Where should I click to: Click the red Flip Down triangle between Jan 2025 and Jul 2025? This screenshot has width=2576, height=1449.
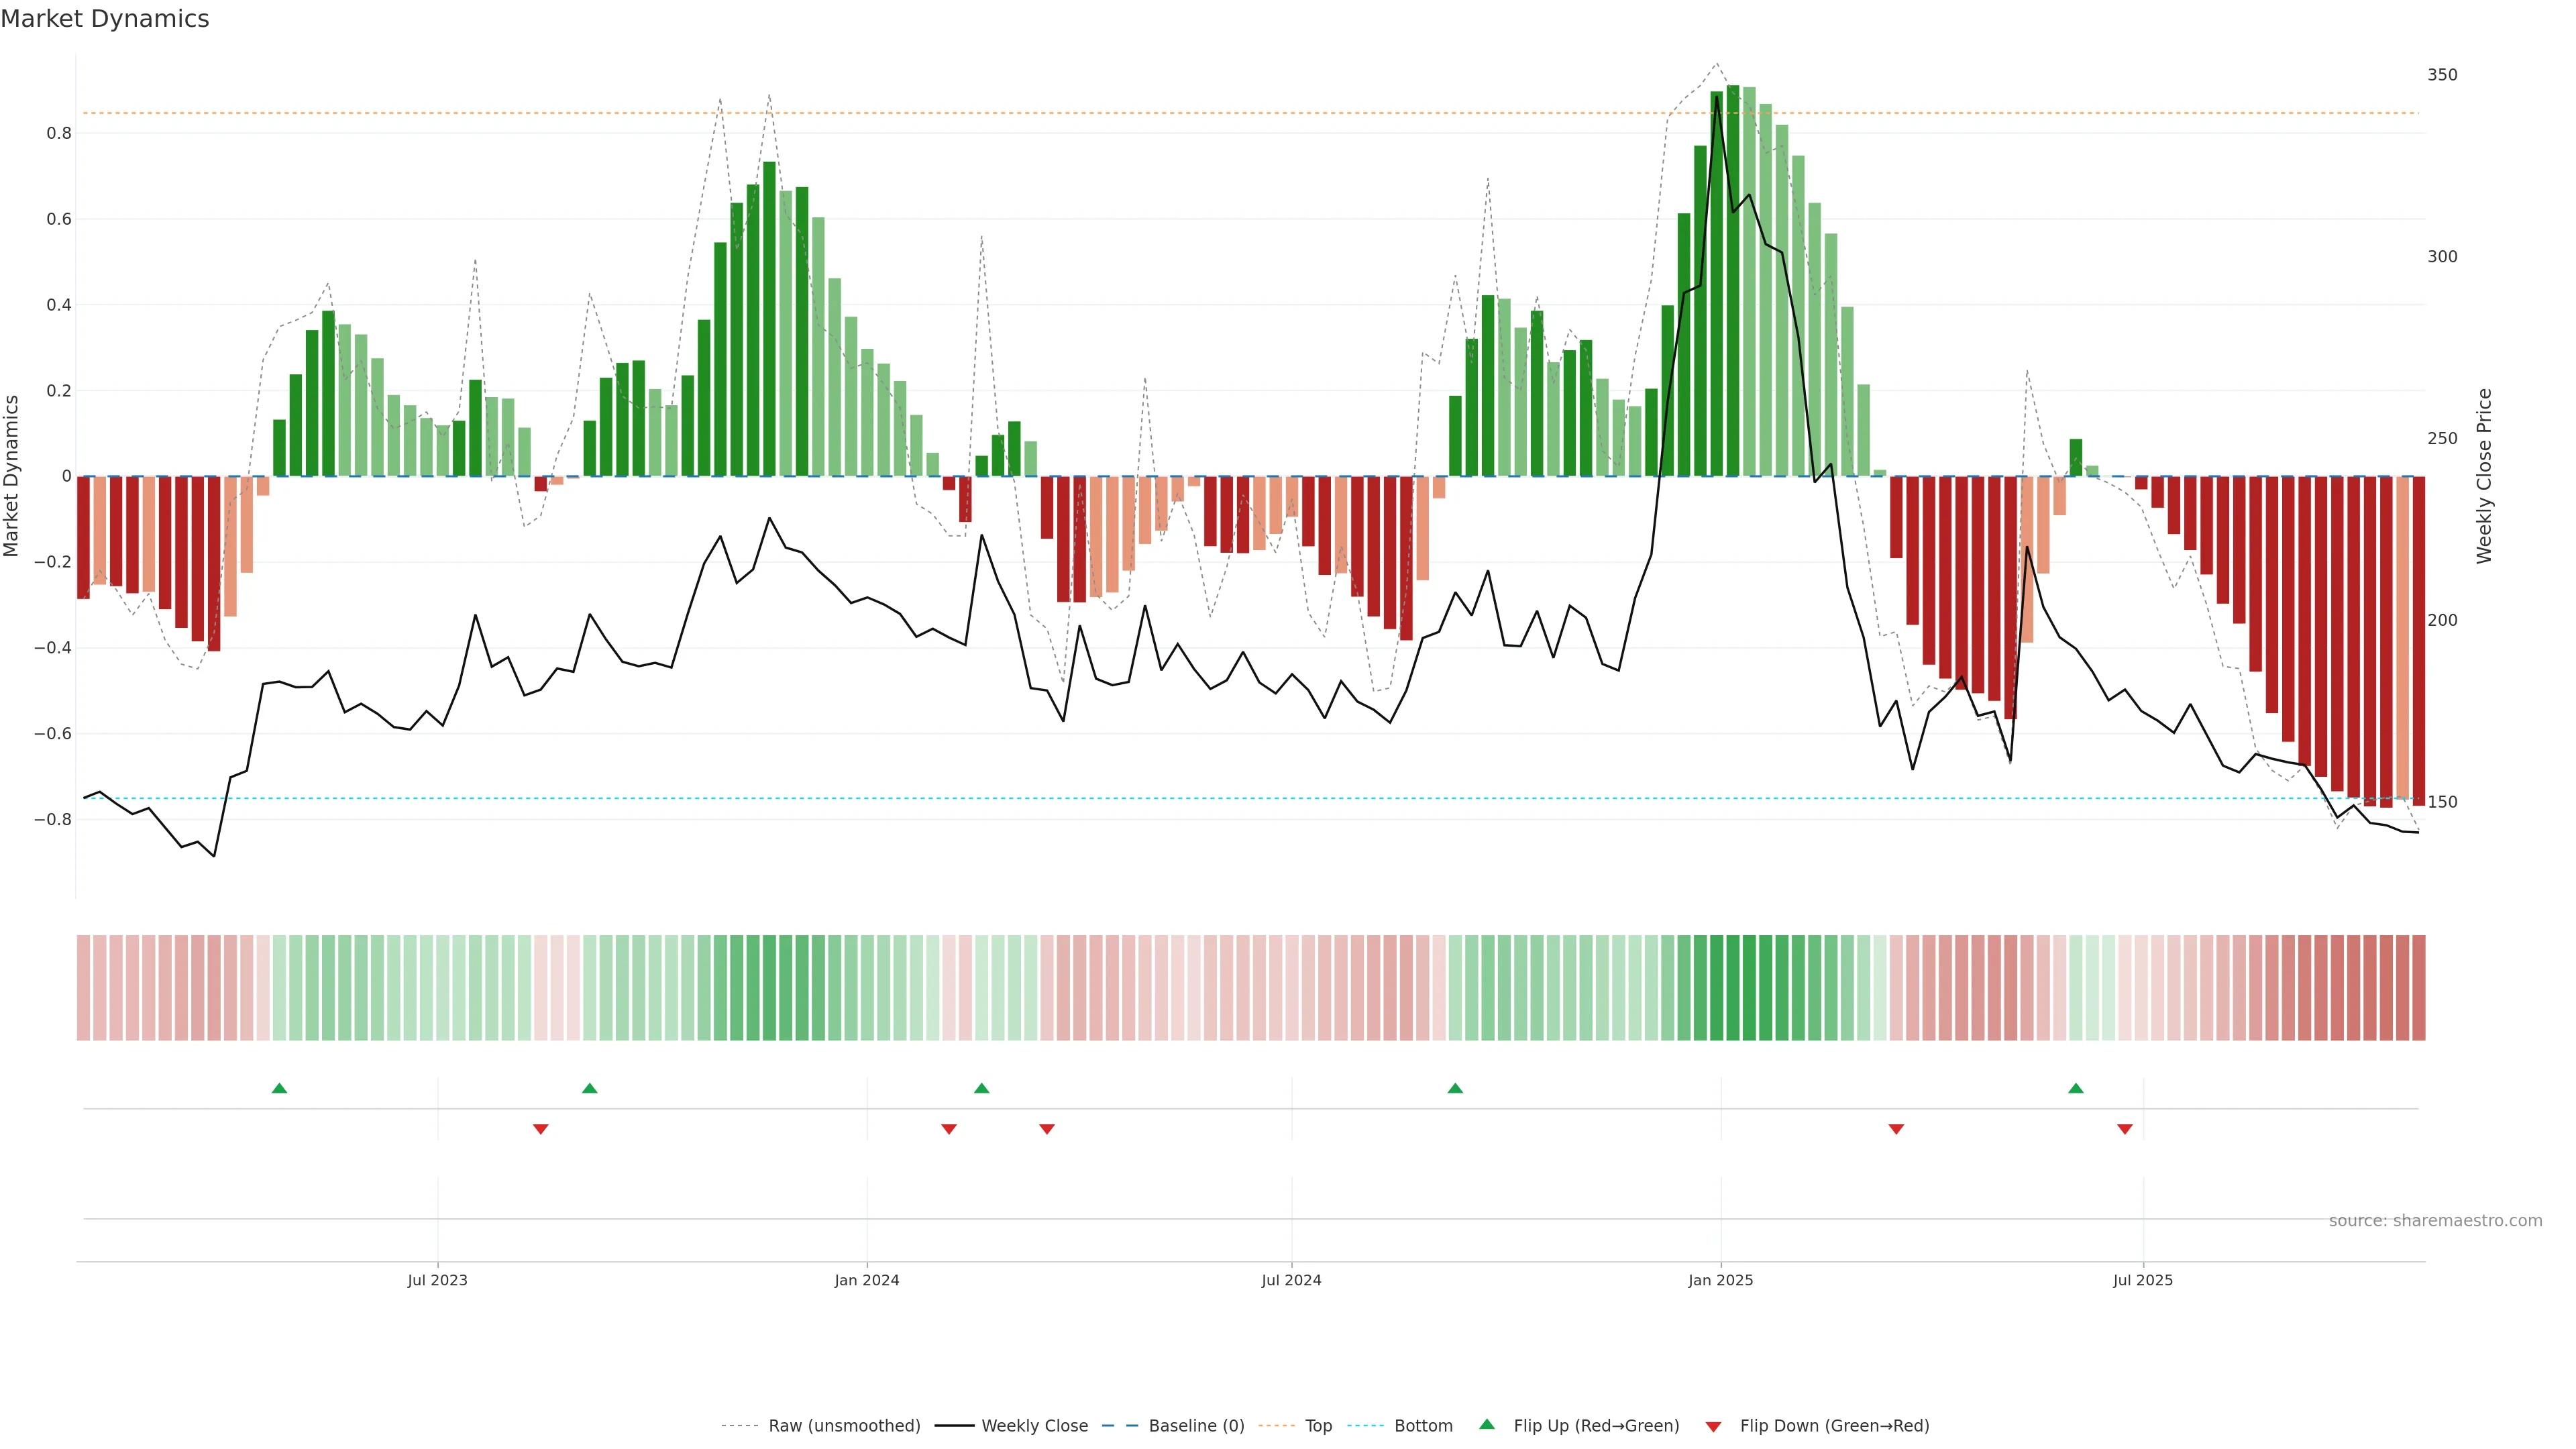tap(1896, 1129)
